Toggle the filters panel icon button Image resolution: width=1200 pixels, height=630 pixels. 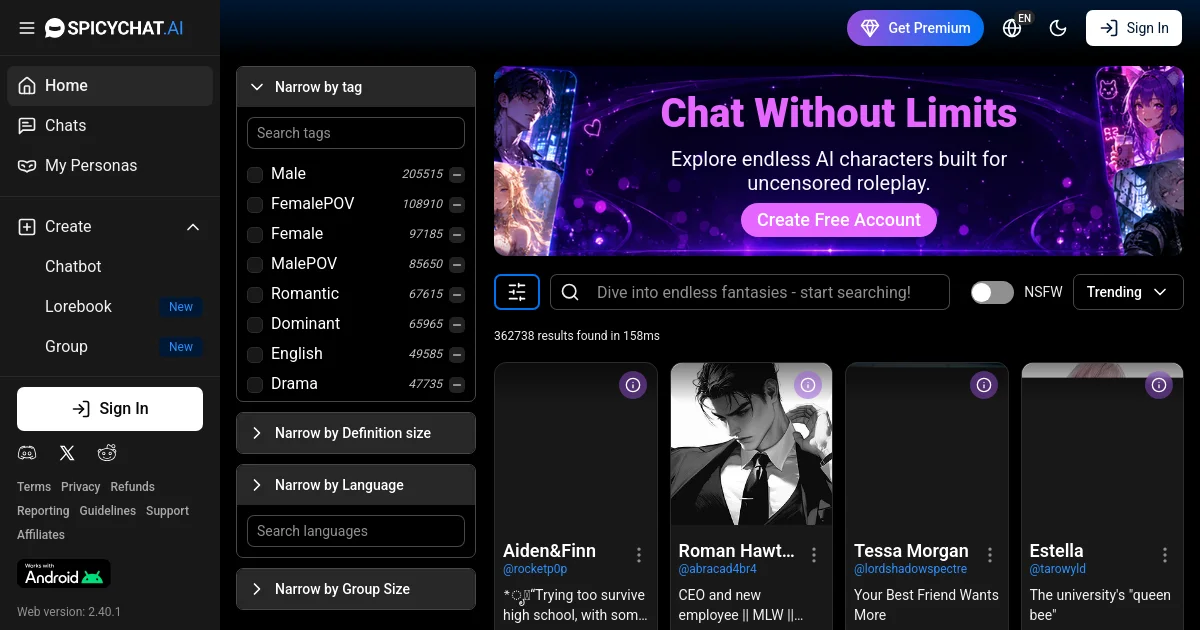(x=517, y=292)
